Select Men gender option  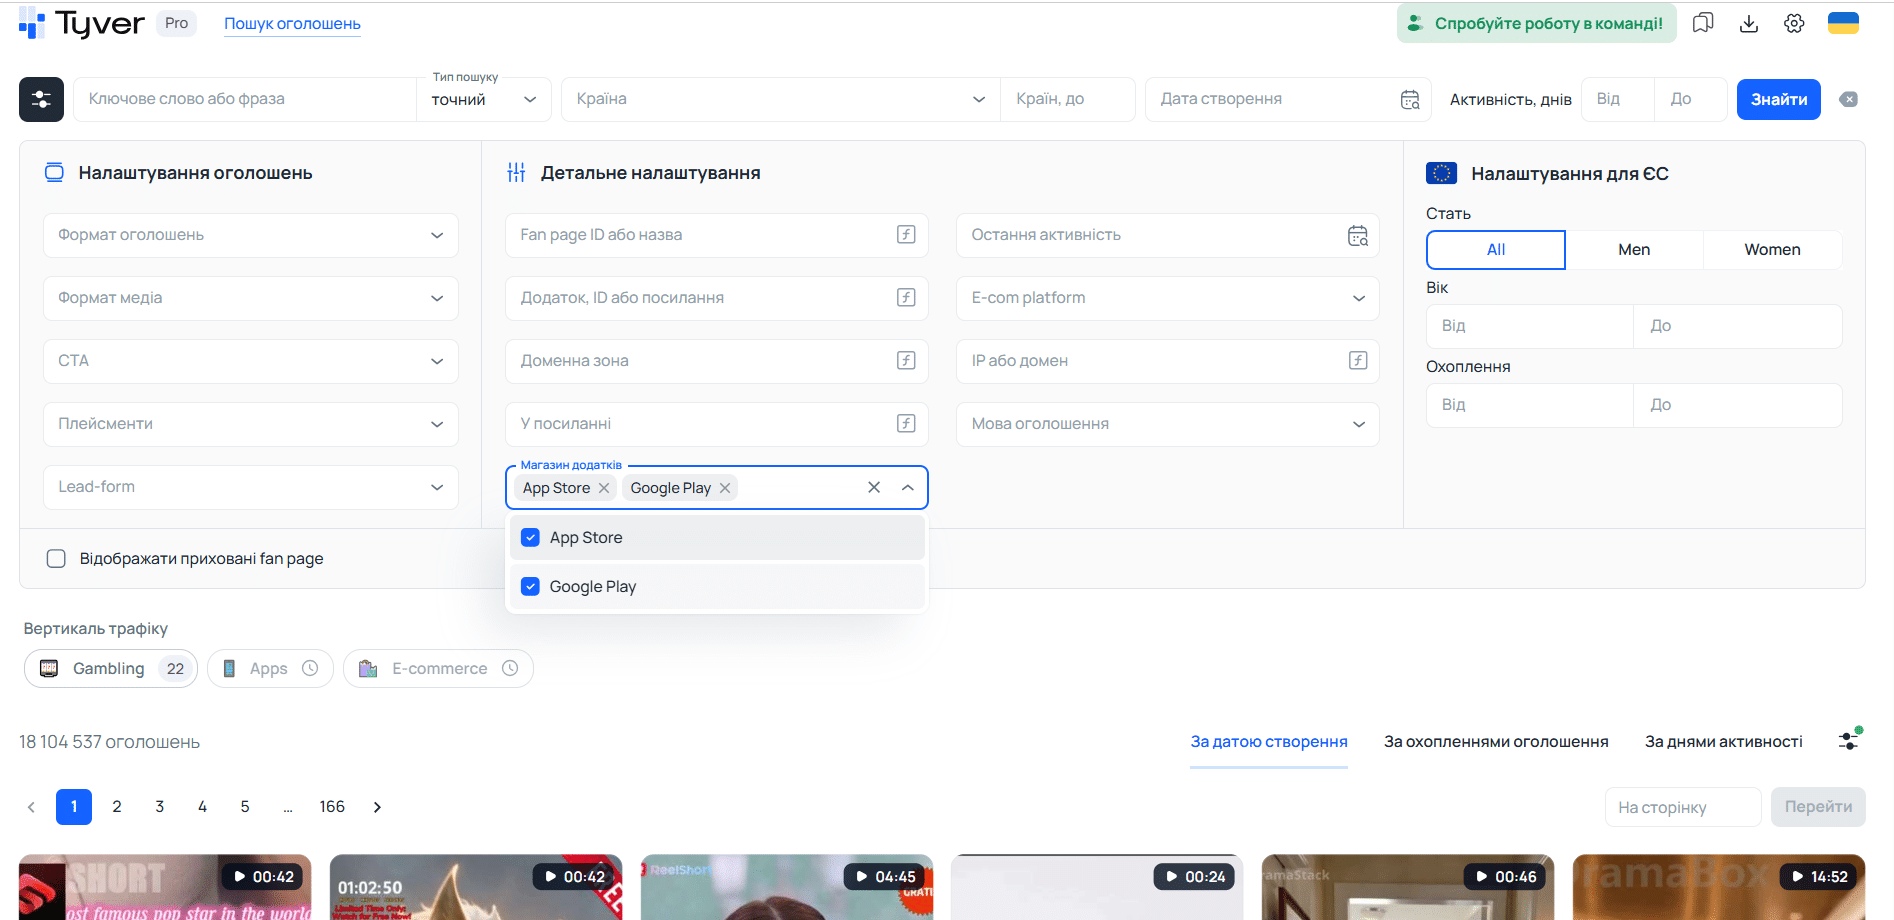[x=1634, y=250]
